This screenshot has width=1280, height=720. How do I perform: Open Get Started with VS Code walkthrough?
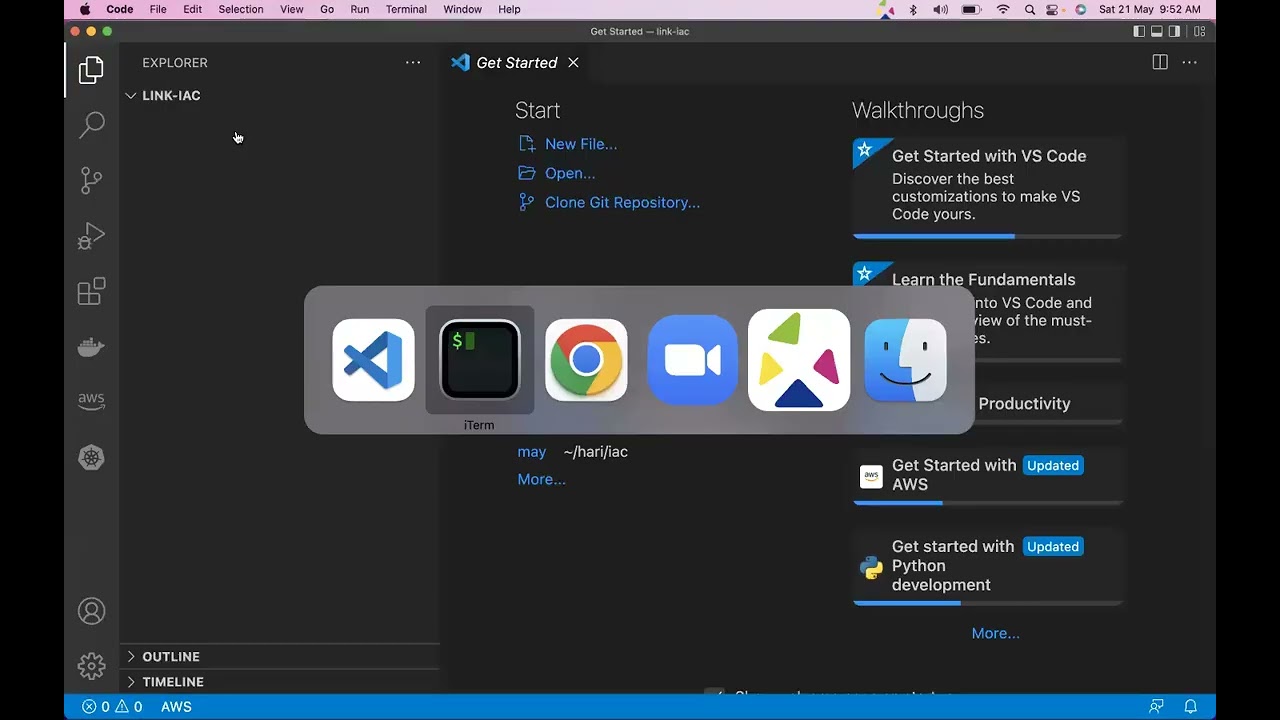pyautogui.click(x=988, y=187)
